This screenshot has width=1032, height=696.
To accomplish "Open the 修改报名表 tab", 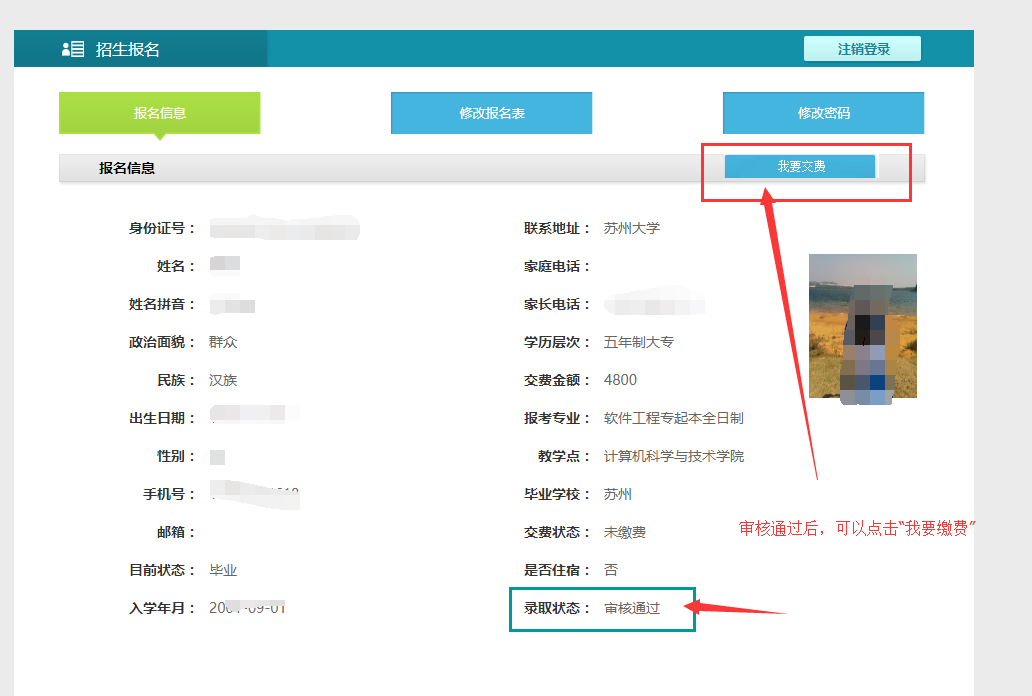I will coord(491,113).
